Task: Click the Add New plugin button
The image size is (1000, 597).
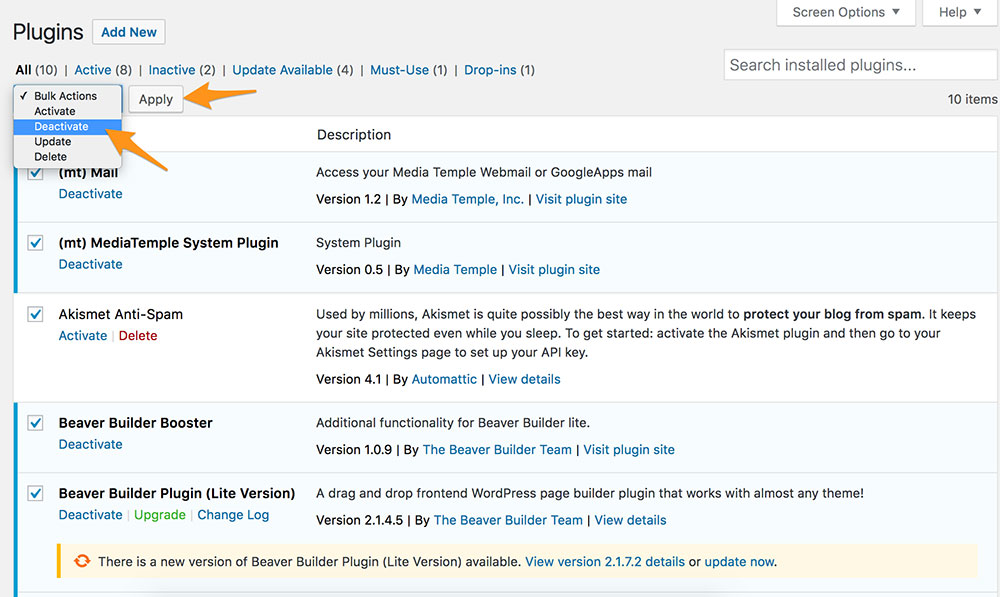Action: [129, 32]
